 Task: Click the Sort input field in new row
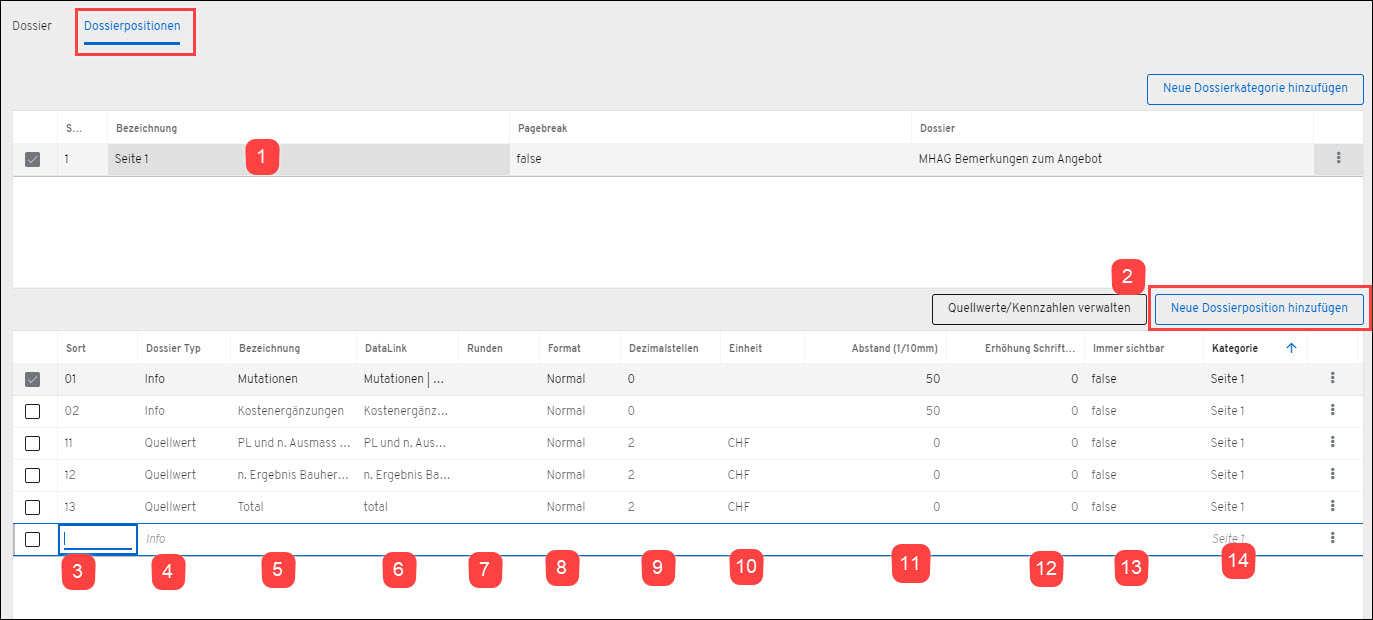[97, 539]
